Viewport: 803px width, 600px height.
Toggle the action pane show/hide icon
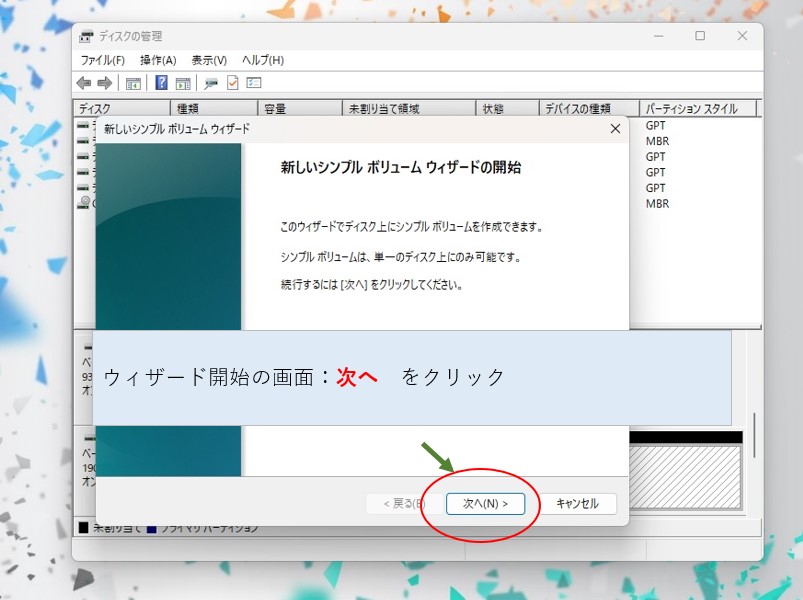[183, 83]
